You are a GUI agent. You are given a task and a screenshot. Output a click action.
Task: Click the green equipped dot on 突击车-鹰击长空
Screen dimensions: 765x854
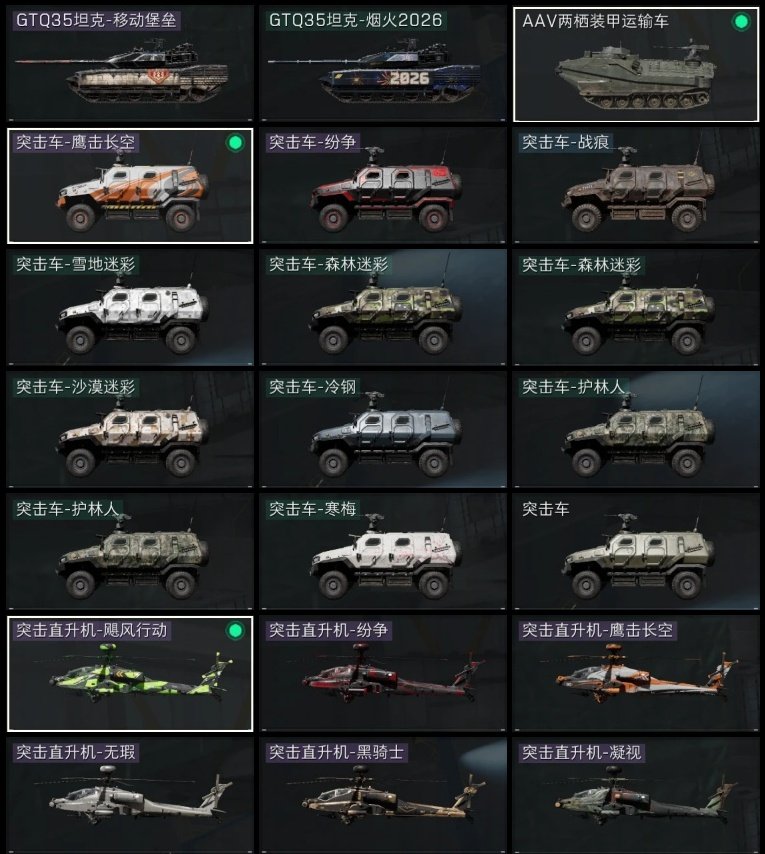coord(235,143)
